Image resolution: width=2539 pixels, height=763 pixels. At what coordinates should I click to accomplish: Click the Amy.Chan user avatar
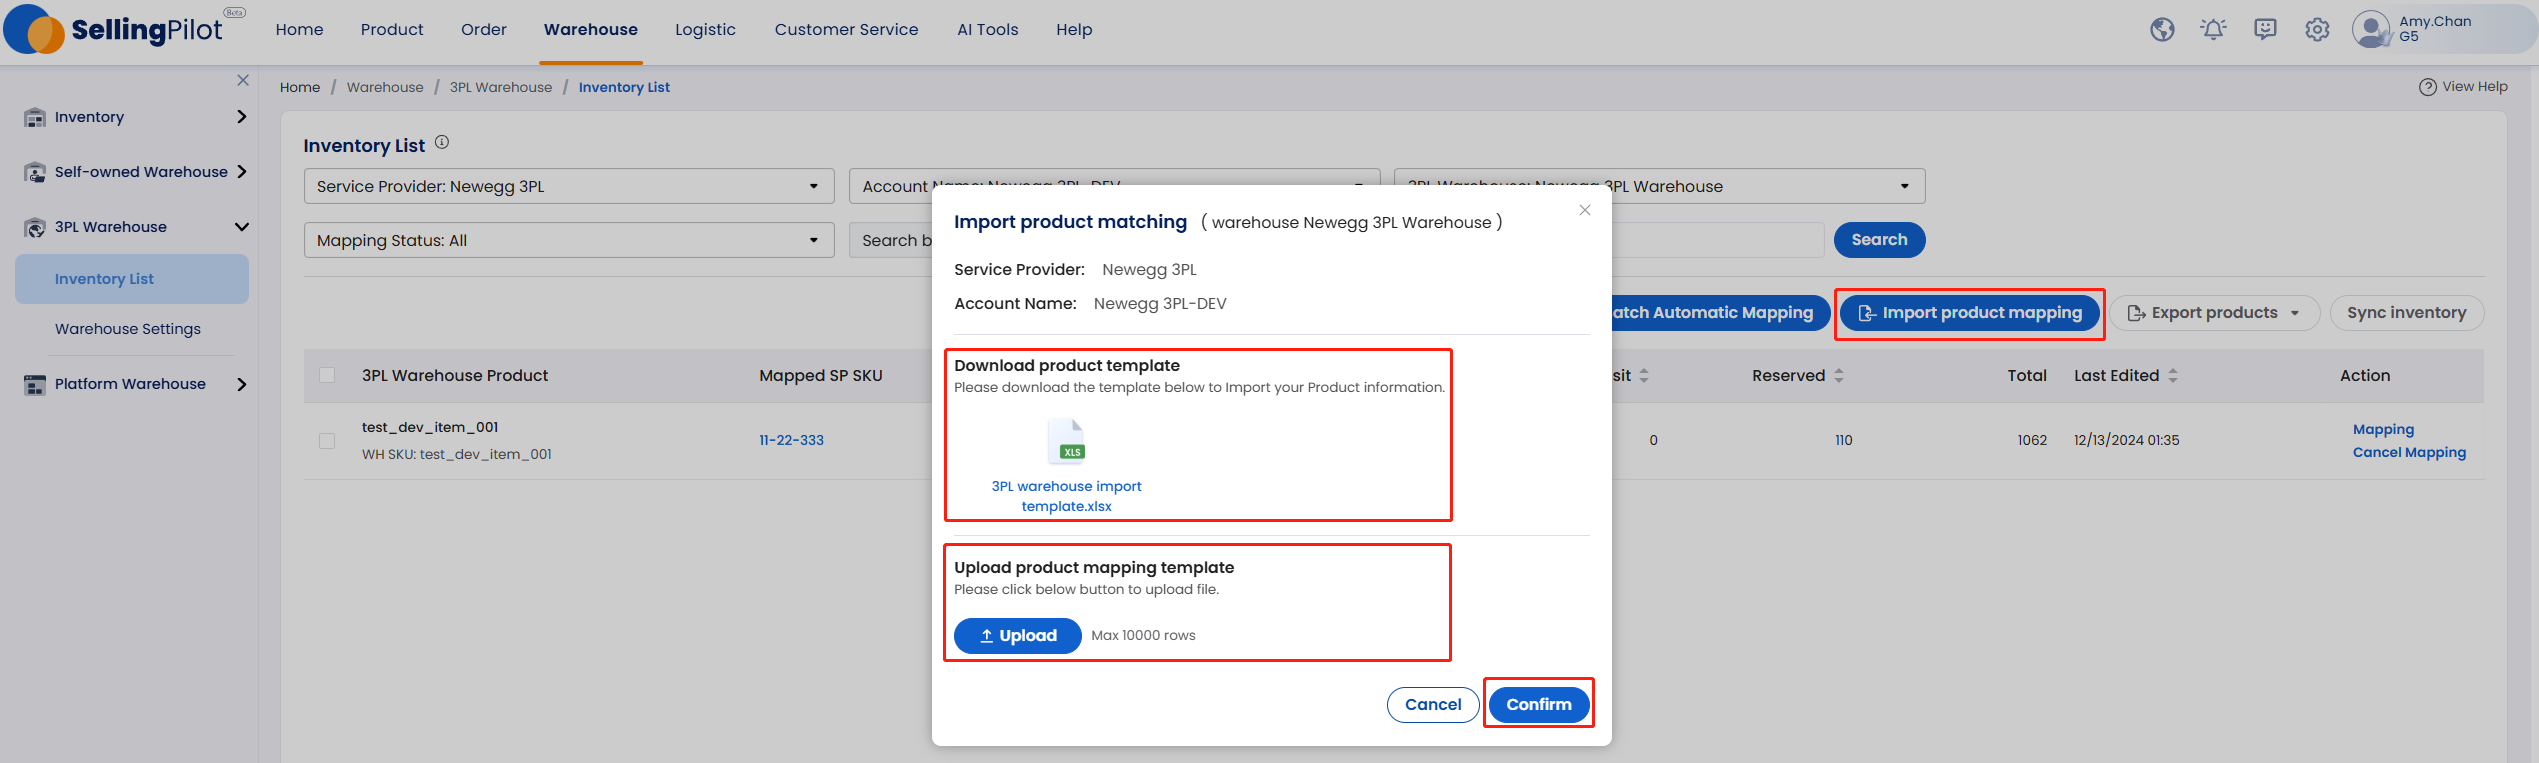tap(2370, 29)
